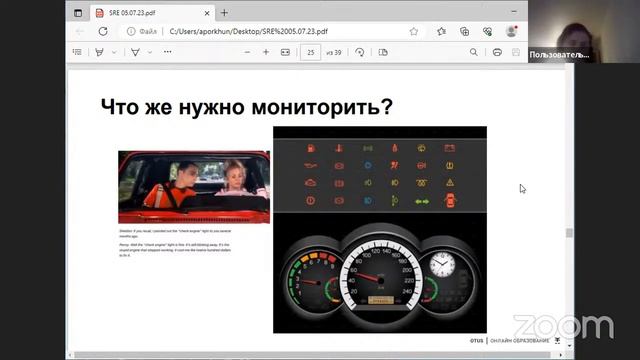Minimize the browser window

[514, 11]
